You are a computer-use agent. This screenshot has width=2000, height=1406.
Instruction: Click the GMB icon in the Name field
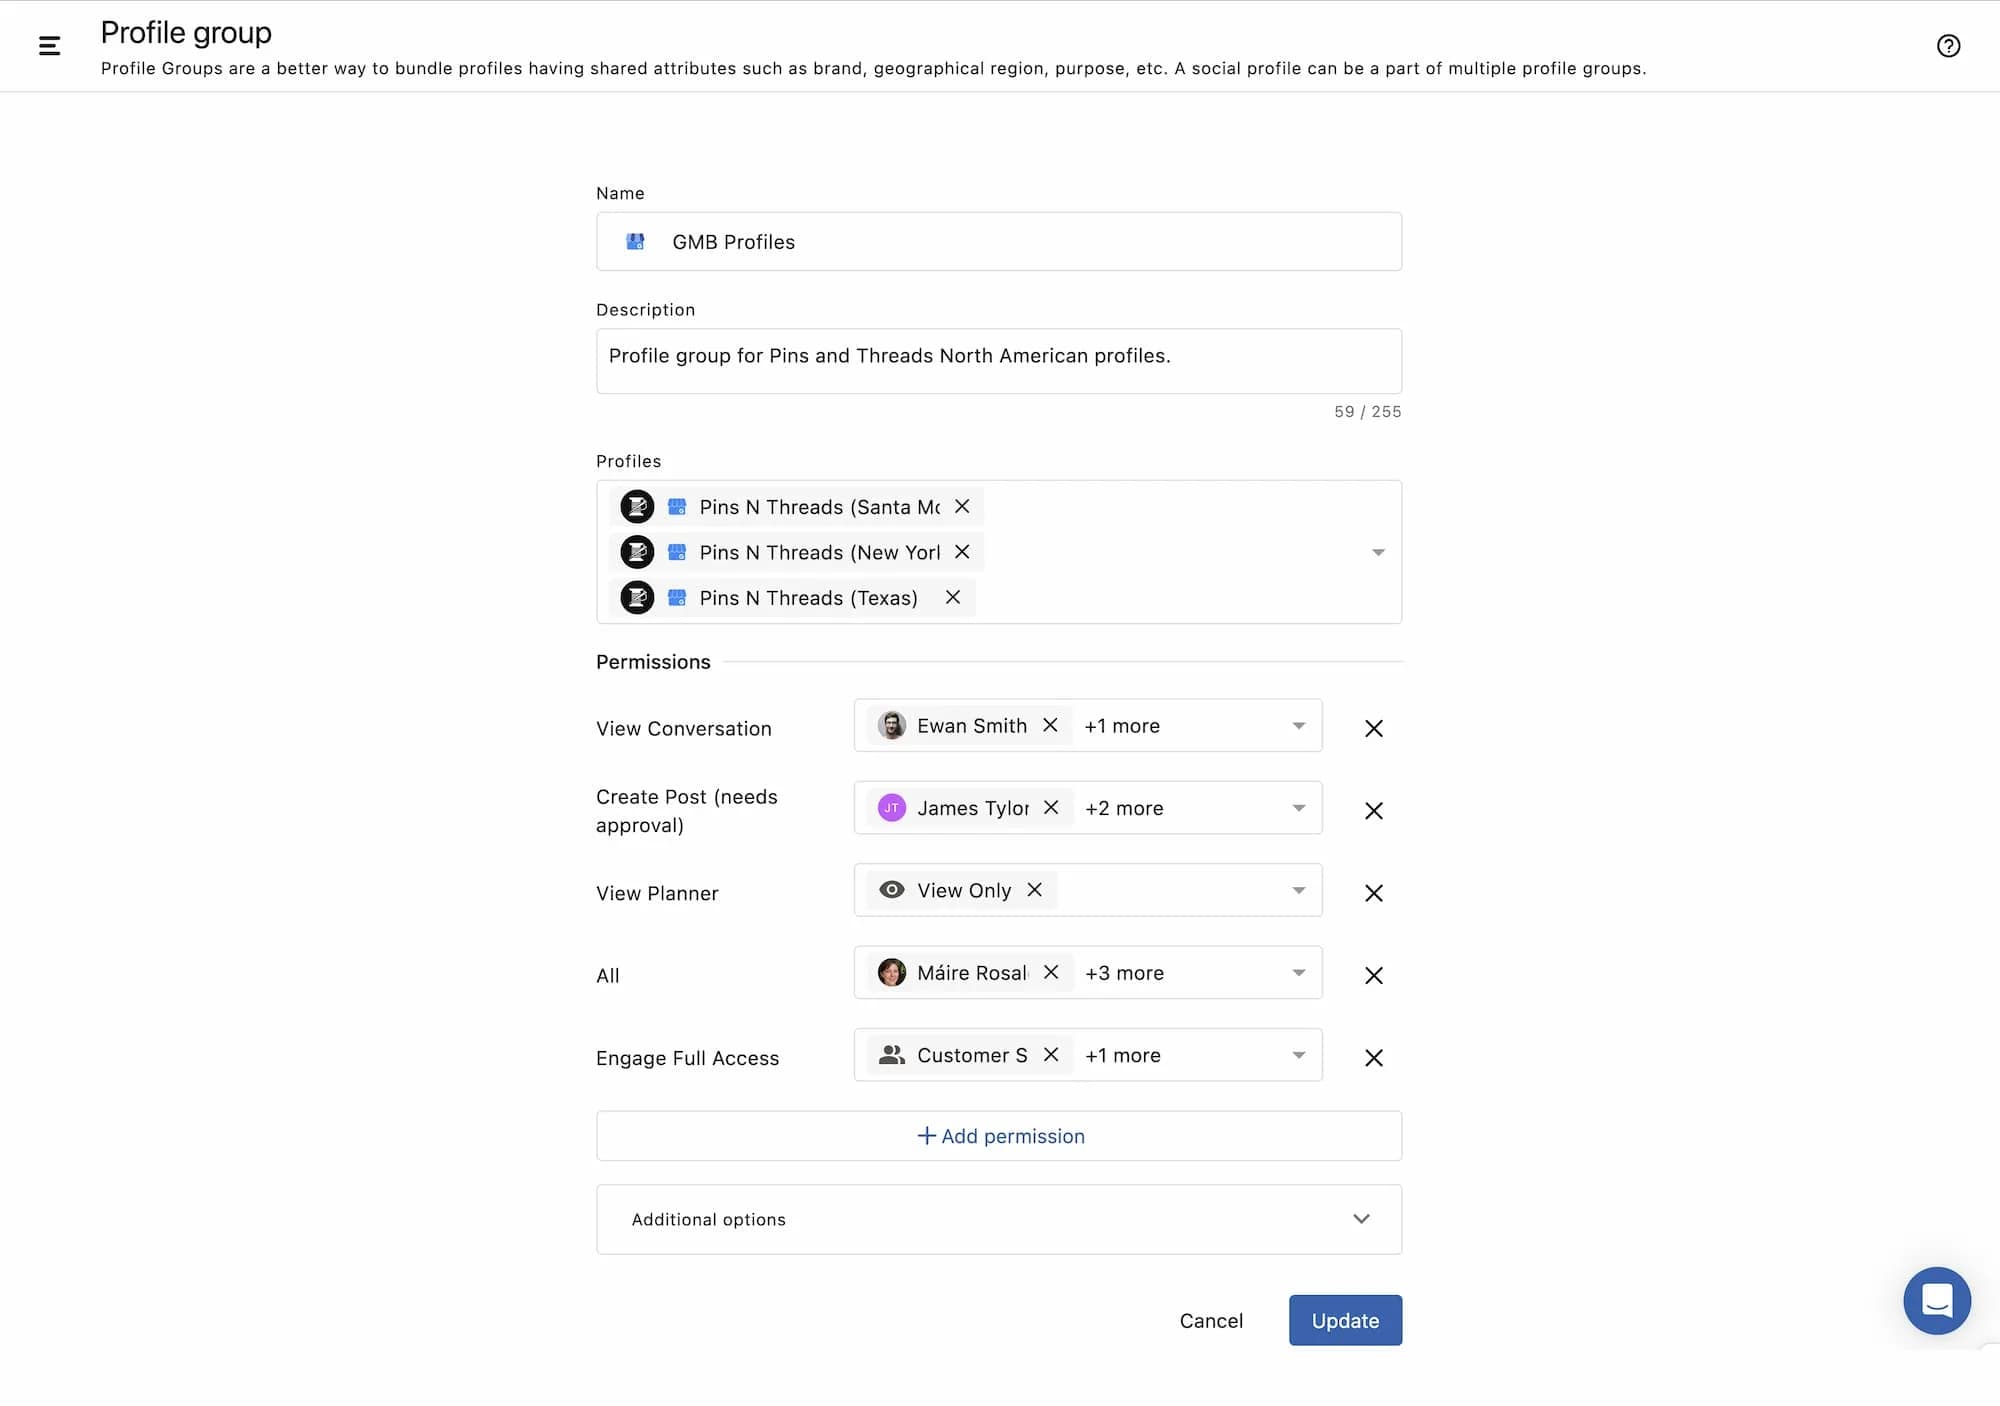tap(635, 241)
